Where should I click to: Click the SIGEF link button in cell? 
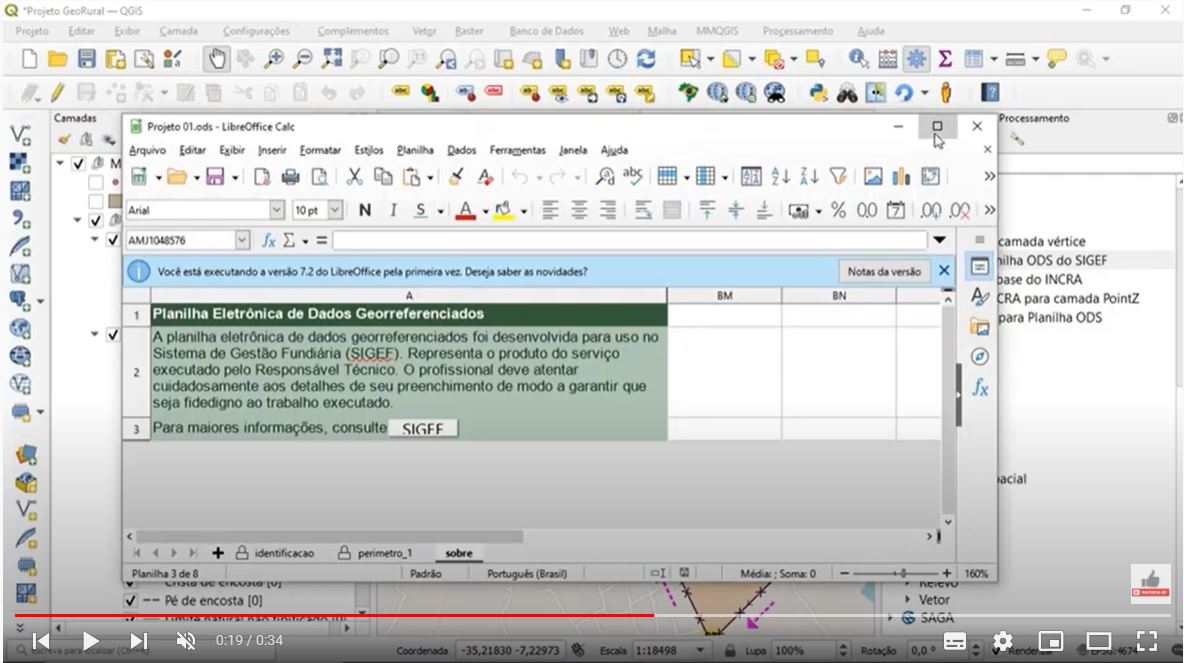tap(422, 429)
